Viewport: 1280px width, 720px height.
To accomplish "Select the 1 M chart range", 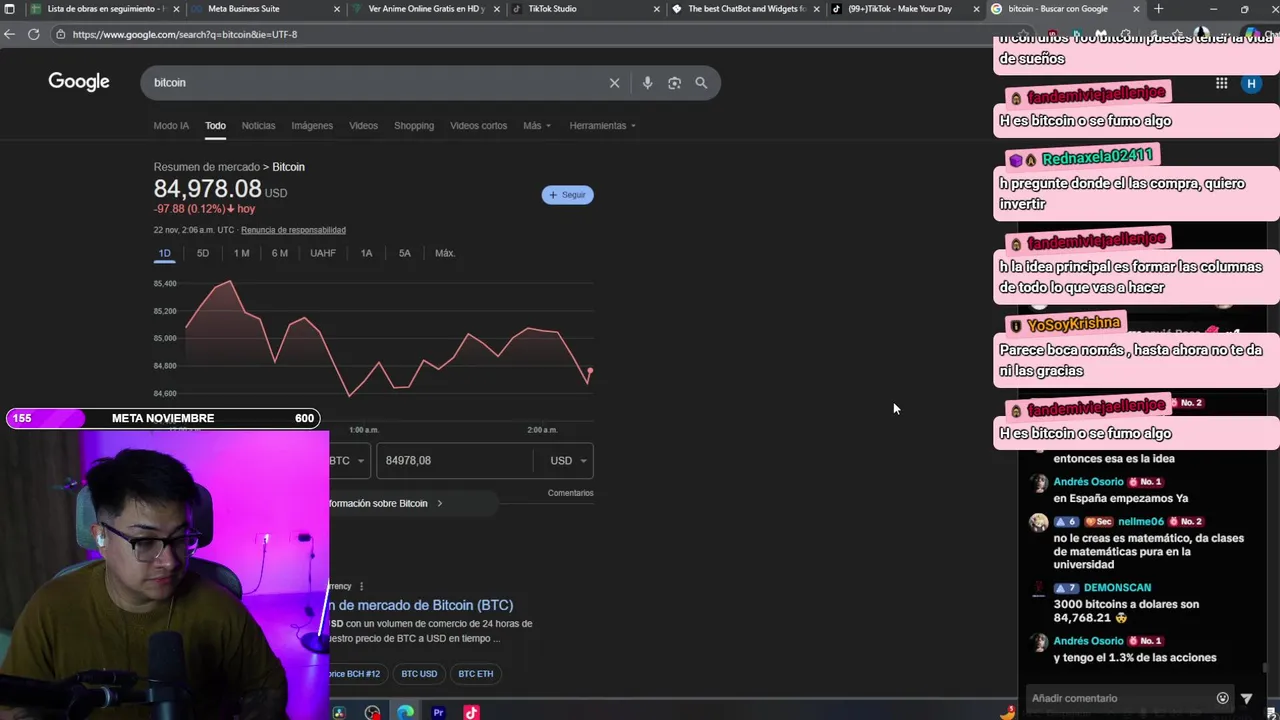I will click(x=241, y=253).
